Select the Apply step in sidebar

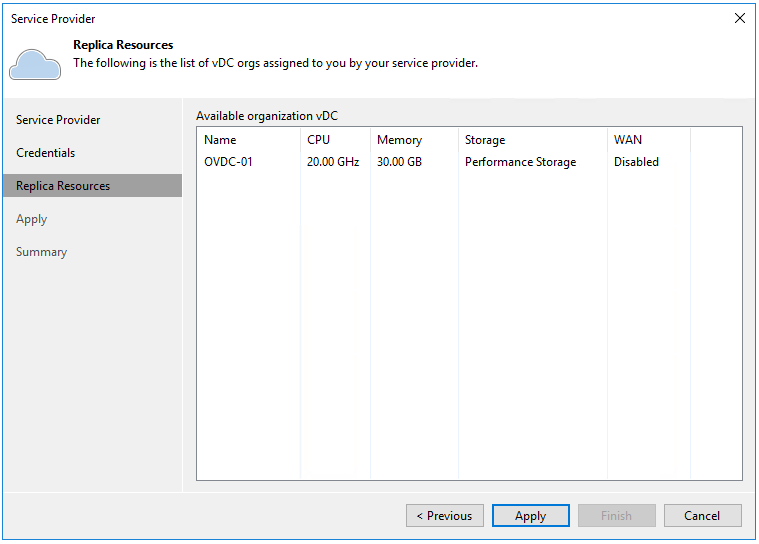(x=32, y=219)
